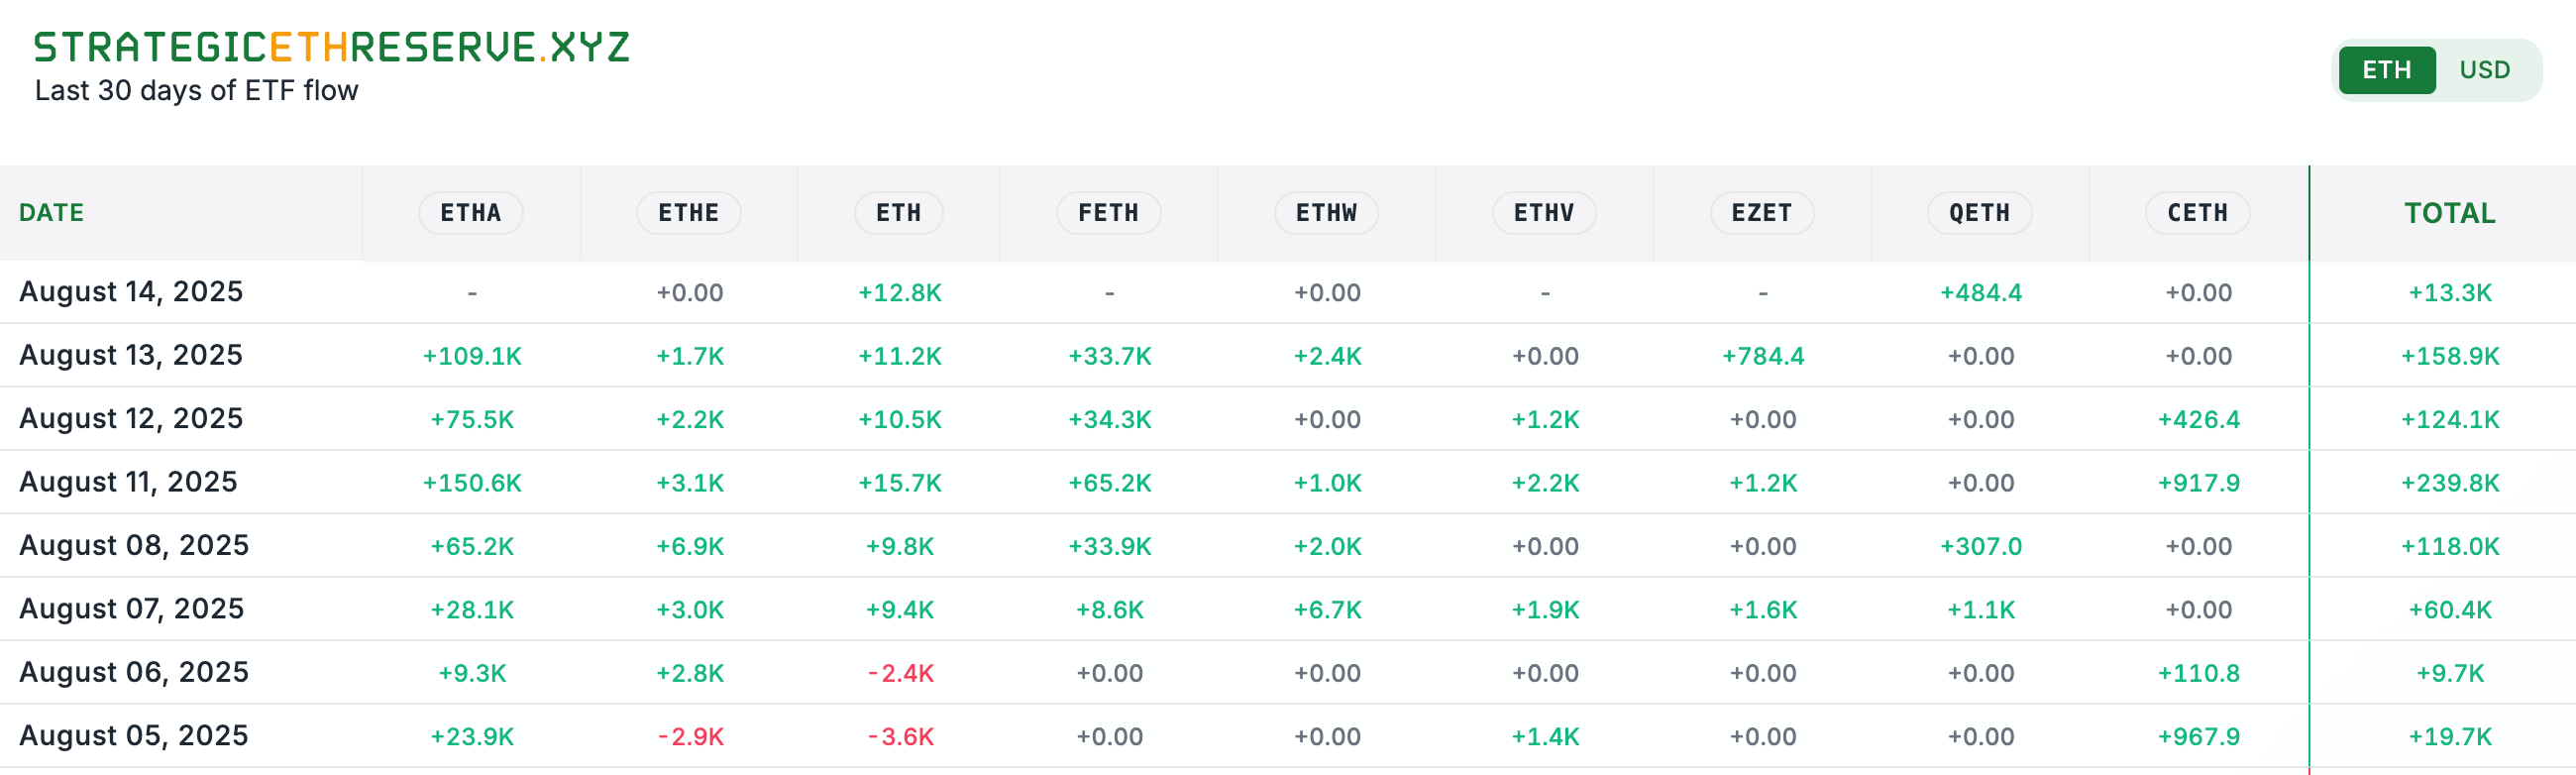Screen dimensions: 2576x775
Task: Select the FETH ticker pill
Action: point(1108,213)
